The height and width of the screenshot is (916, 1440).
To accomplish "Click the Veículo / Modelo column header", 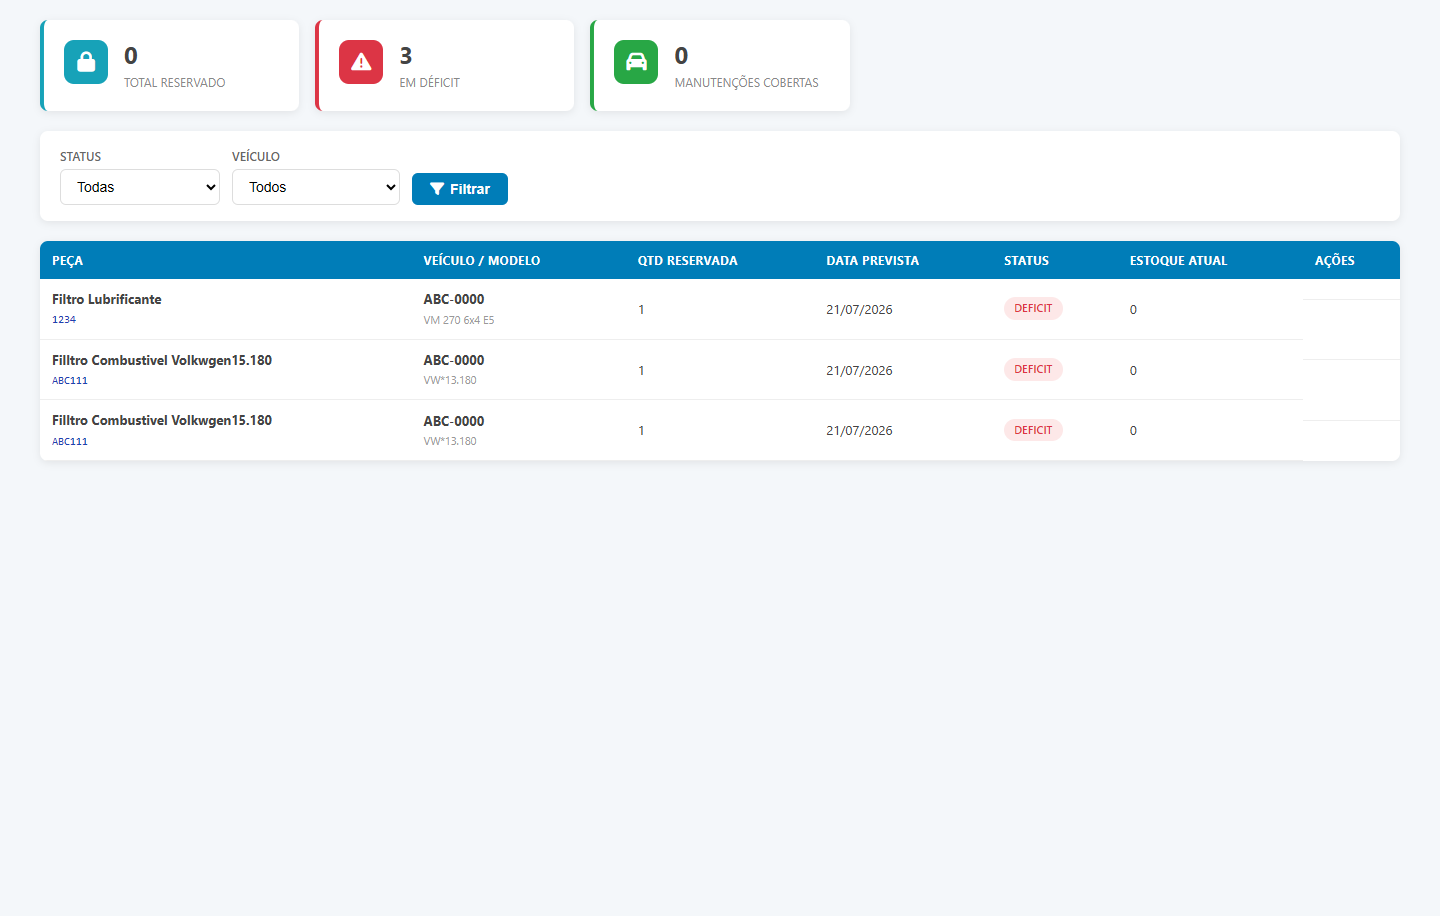I will [x=482, y=260].
